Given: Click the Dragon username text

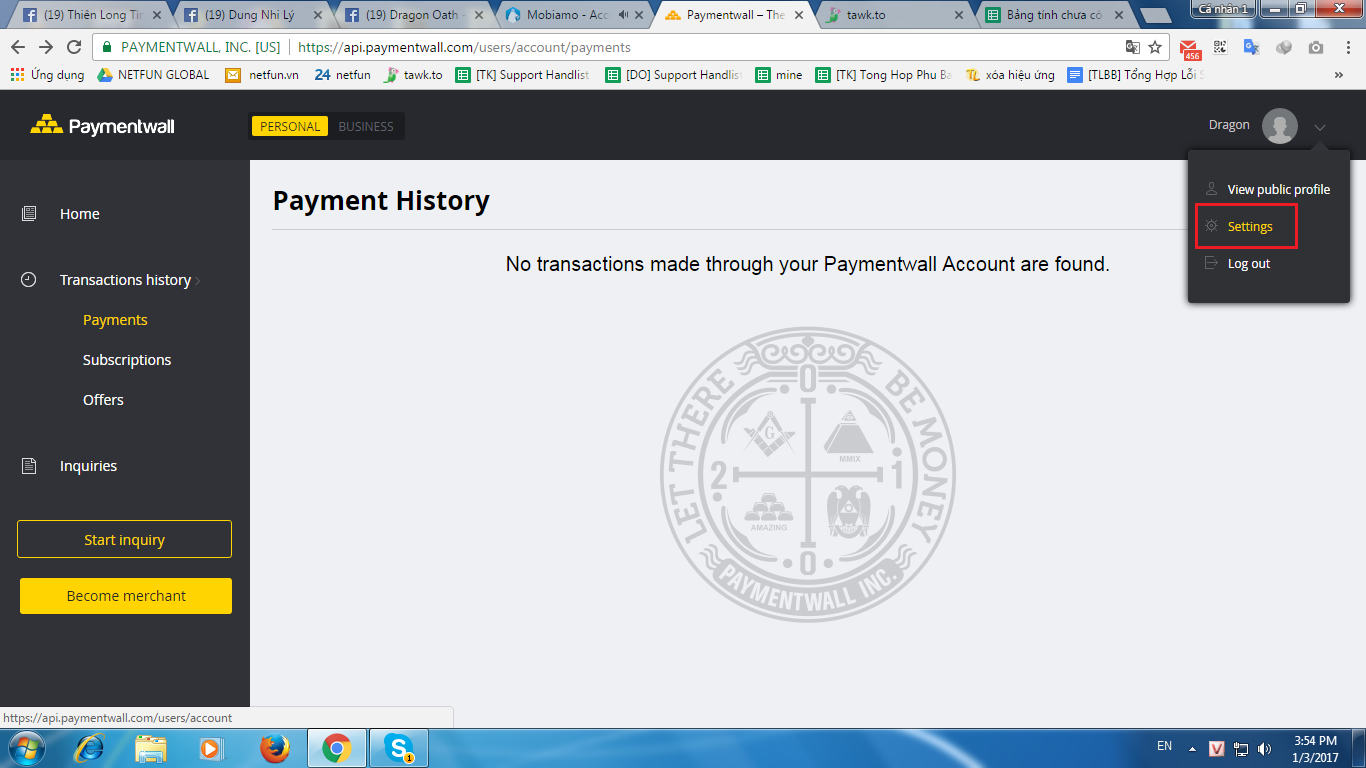Looking at the screenshot, I should [1229, 125].
